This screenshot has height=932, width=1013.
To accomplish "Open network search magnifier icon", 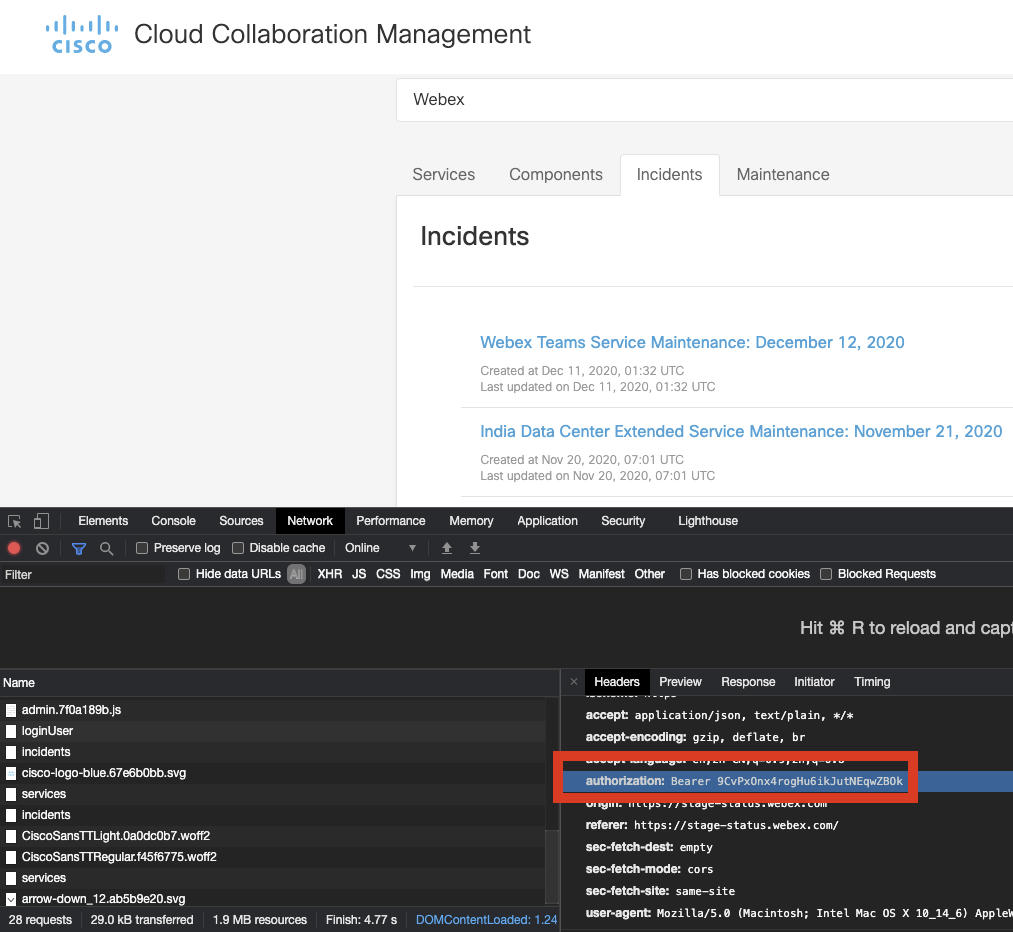I will pyautogui.click(x=107, y=548).
